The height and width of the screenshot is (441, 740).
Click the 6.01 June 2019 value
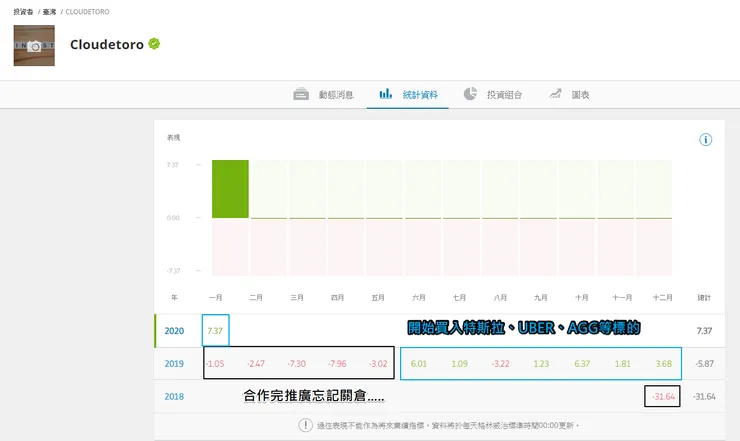419,364
